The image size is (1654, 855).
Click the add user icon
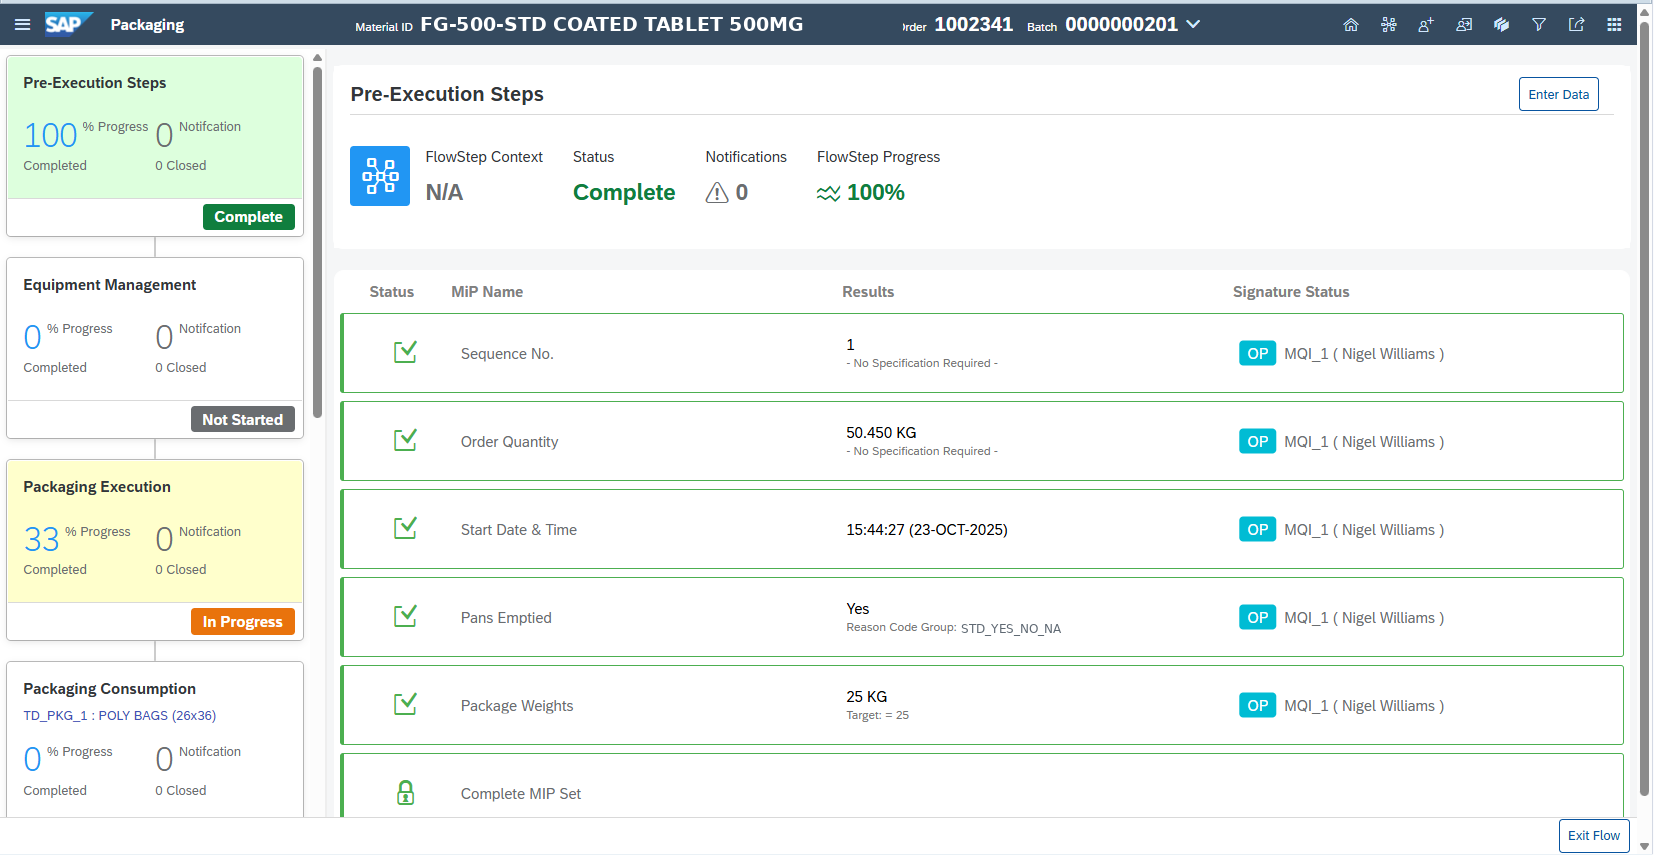coord(1426,25)
